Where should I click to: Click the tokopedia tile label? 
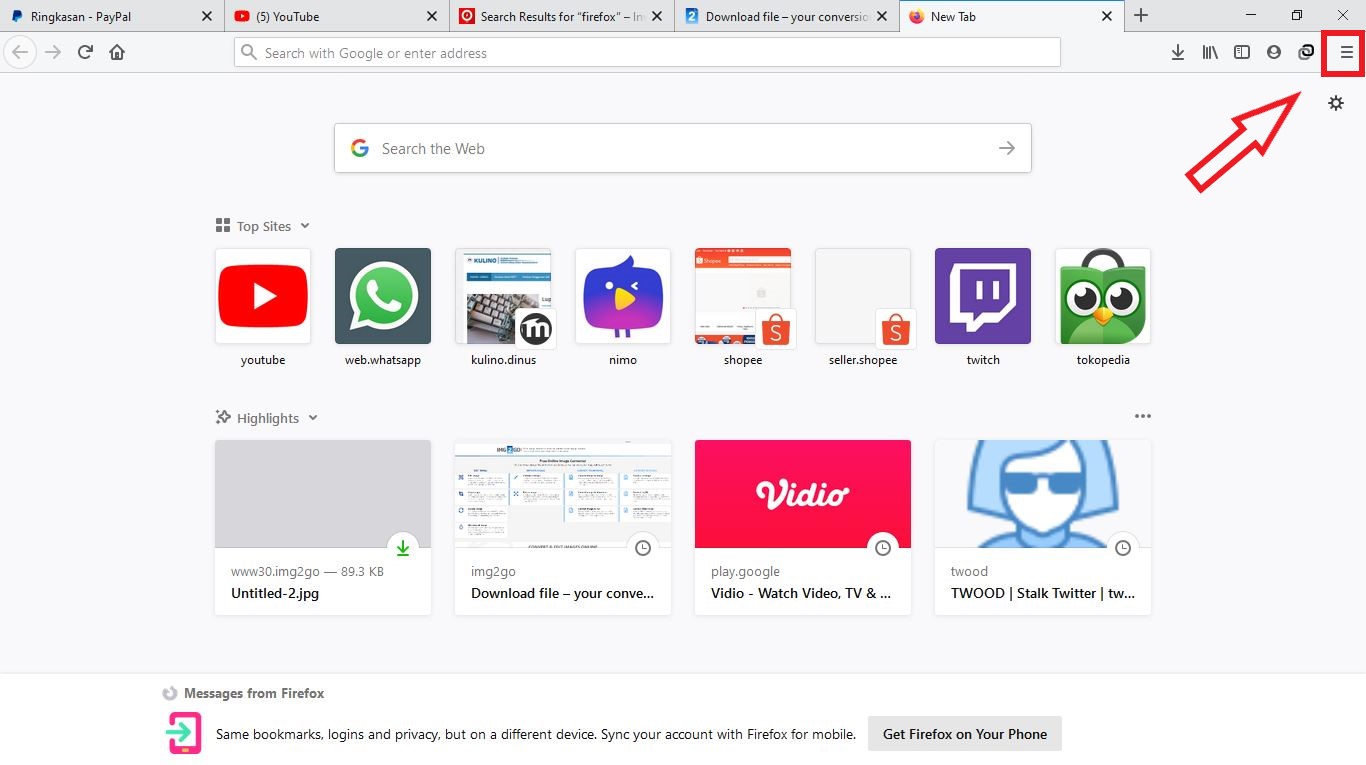point(1103,360)
